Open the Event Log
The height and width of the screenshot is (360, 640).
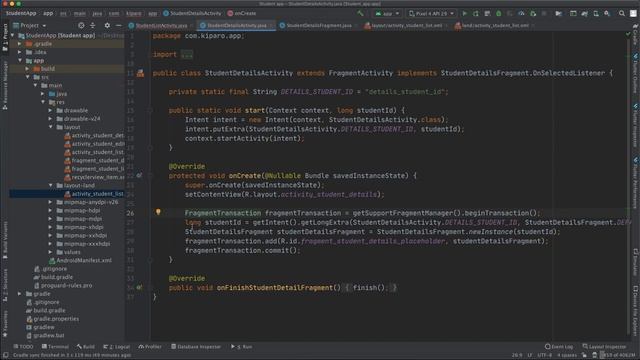point(559,347)
